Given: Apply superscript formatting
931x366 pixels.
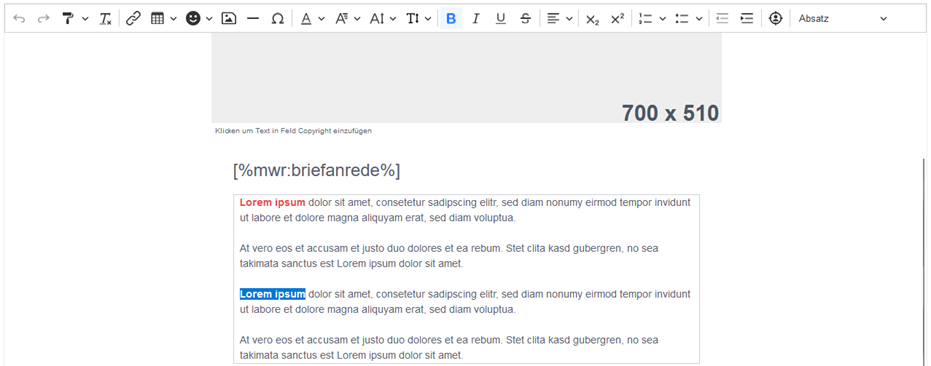Looking at the screenshot, I should [x=618, y=19].
